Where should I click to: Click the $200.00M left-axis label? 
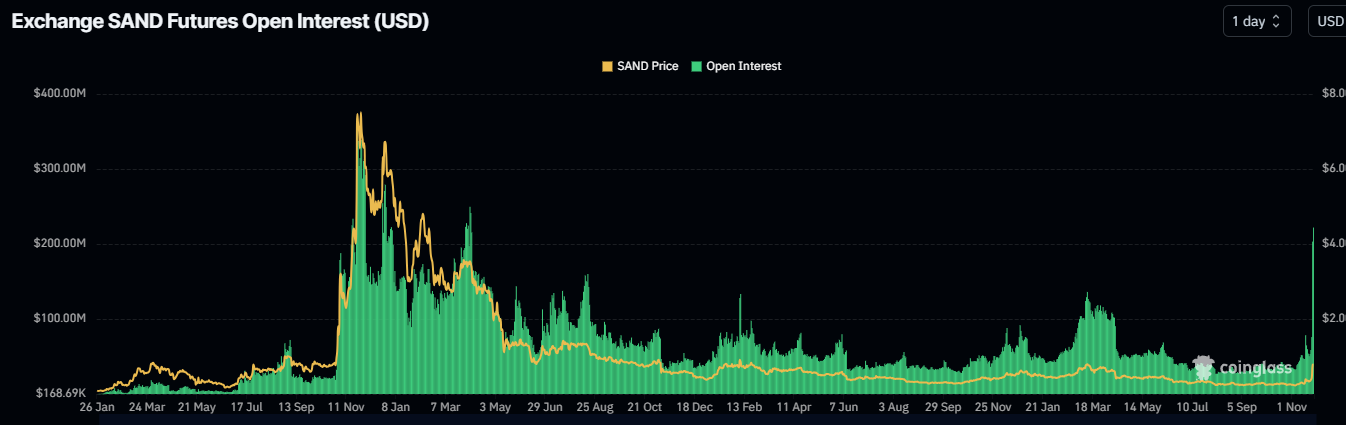point(60,244)
